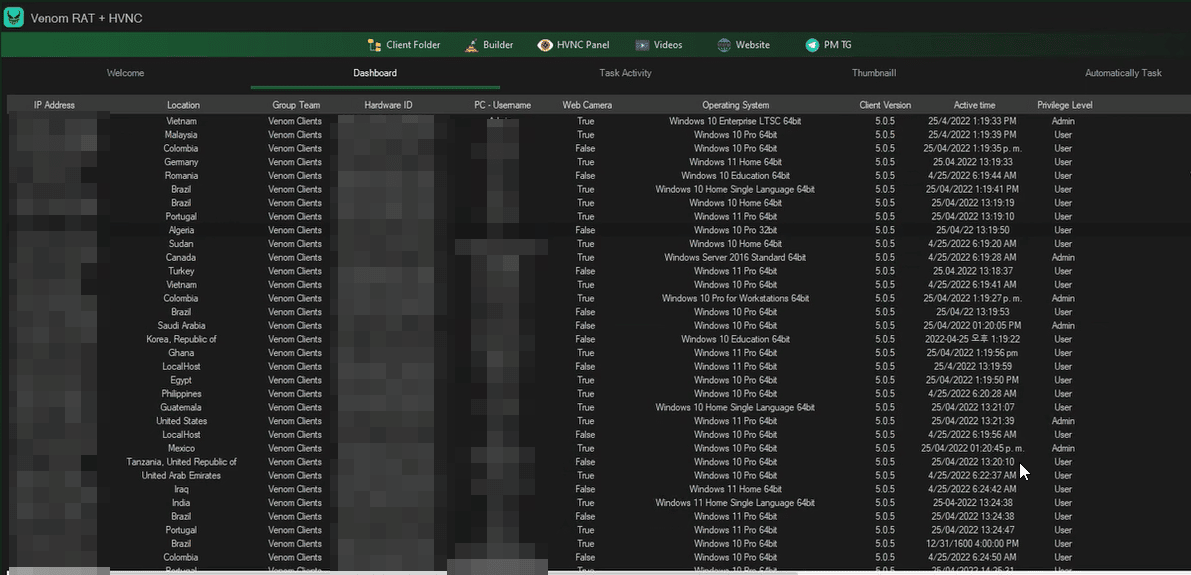Select the United Arab Emirates location cell
This screenshot has height=575, width=1191.
point(182,475)
